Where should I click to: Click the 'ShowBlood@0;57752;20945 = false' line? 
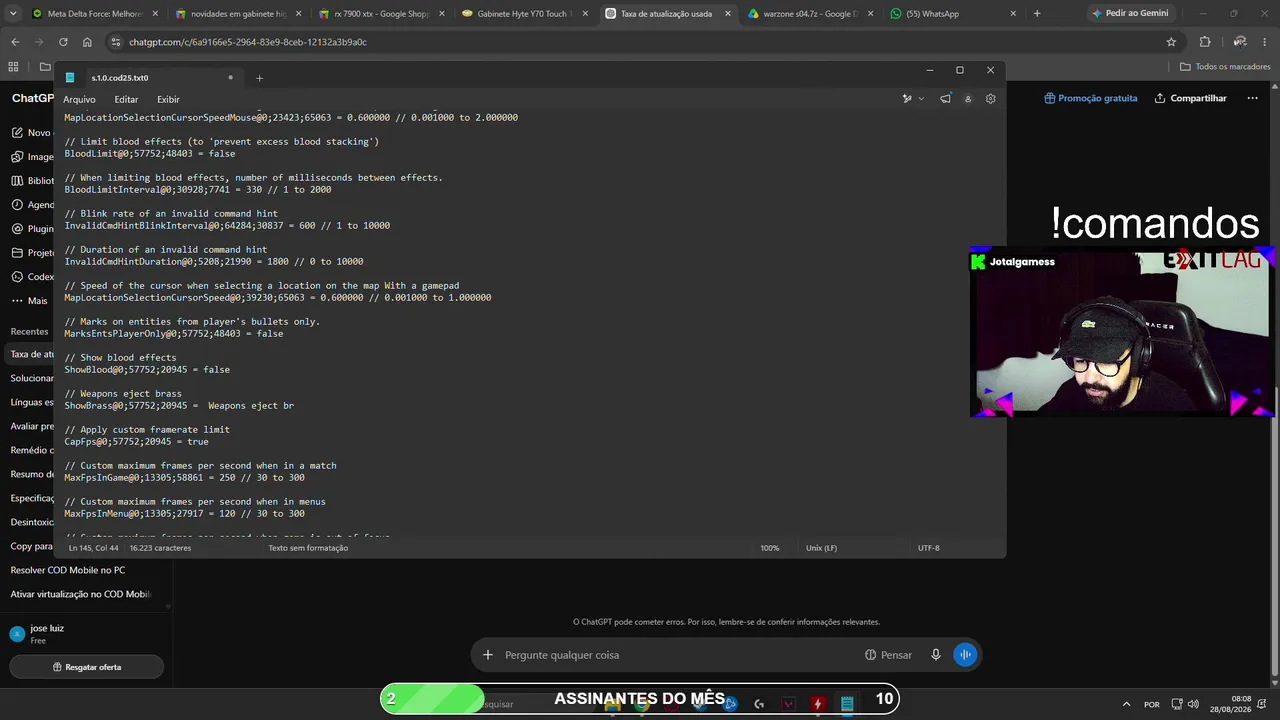tap(147, 370)
